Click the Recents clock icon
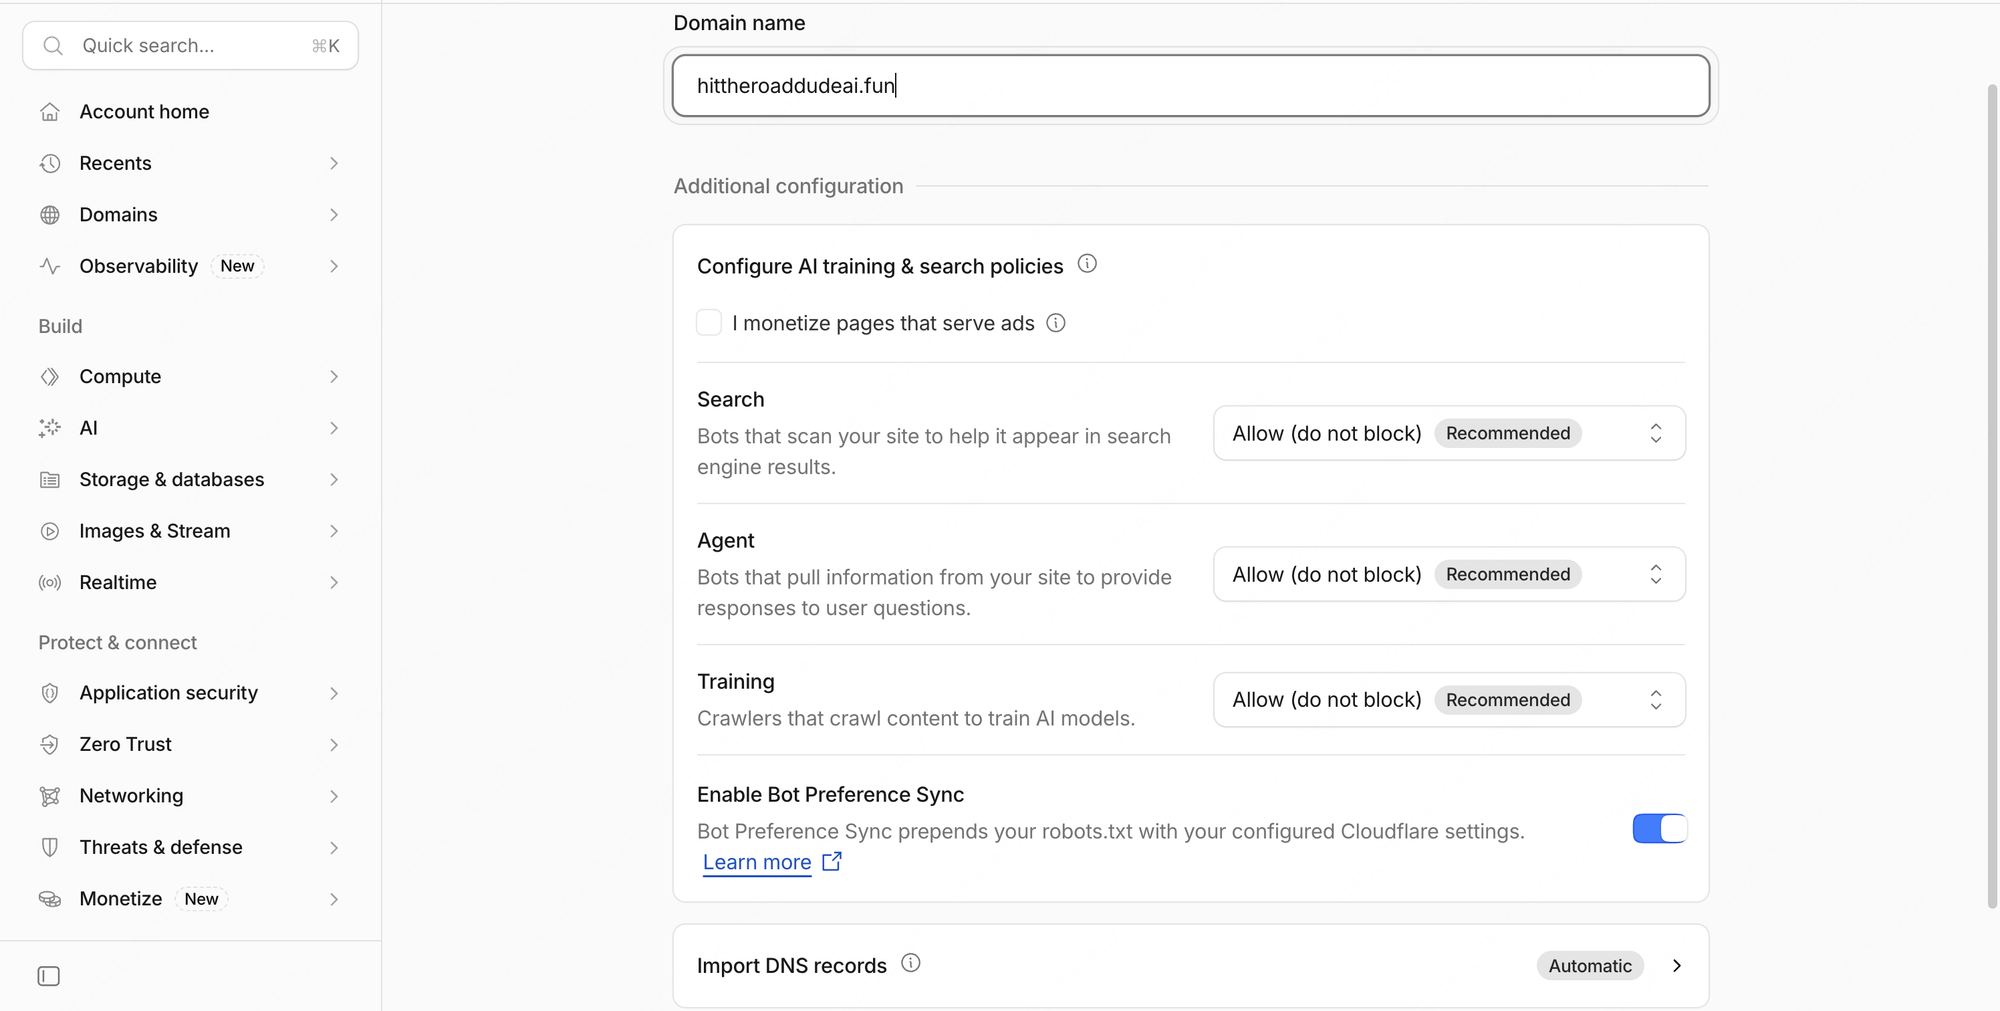This screenshot has height=1011, width=2000. click(50, 163)
